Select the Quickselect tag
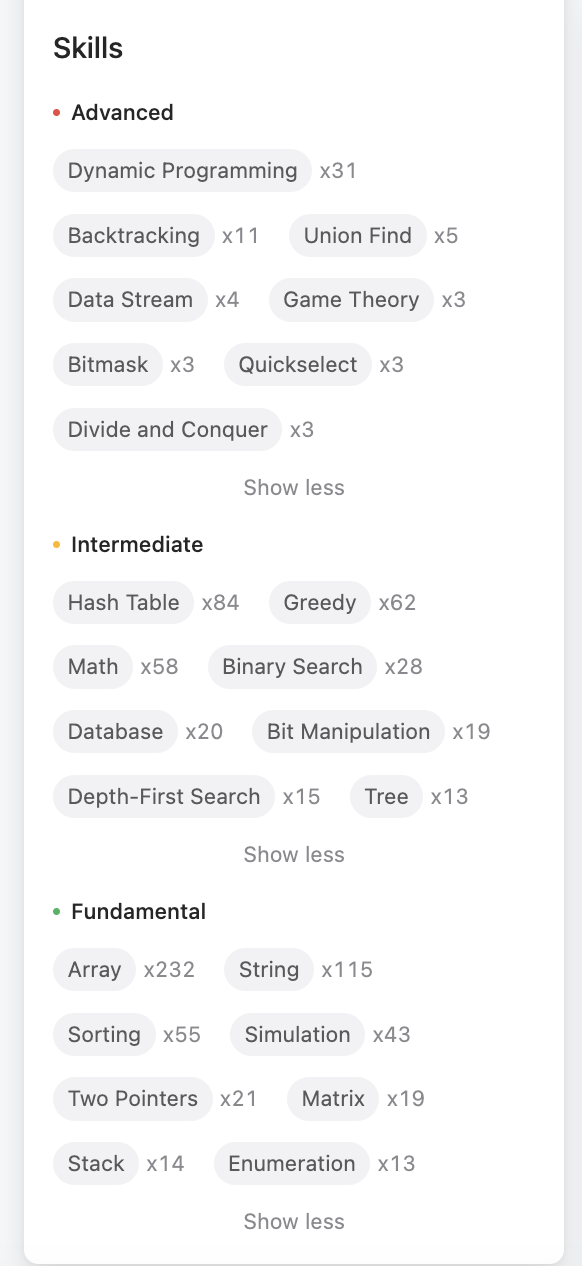Image resolution: width=582 pixels, height=1266 pixels. (296, 364)
